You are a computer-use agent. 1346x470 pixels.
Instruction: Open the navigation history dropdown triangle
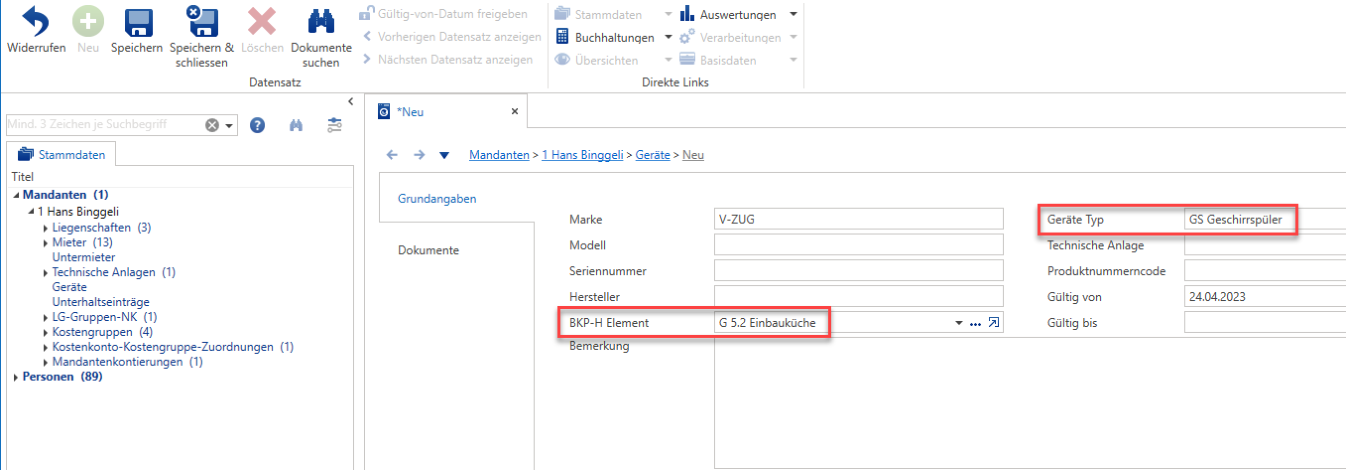point(444,155)
